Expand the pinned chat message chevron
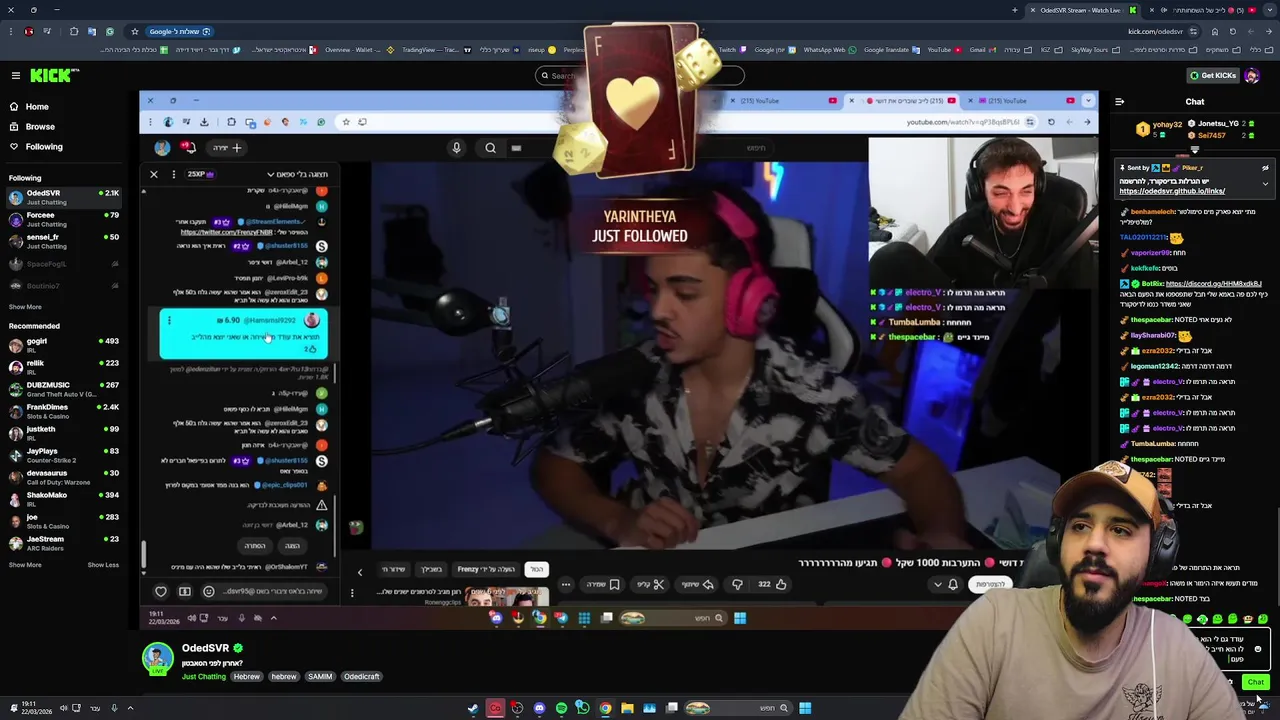The height and width of the screenshot is (720, 1280). coord(1265,184)
